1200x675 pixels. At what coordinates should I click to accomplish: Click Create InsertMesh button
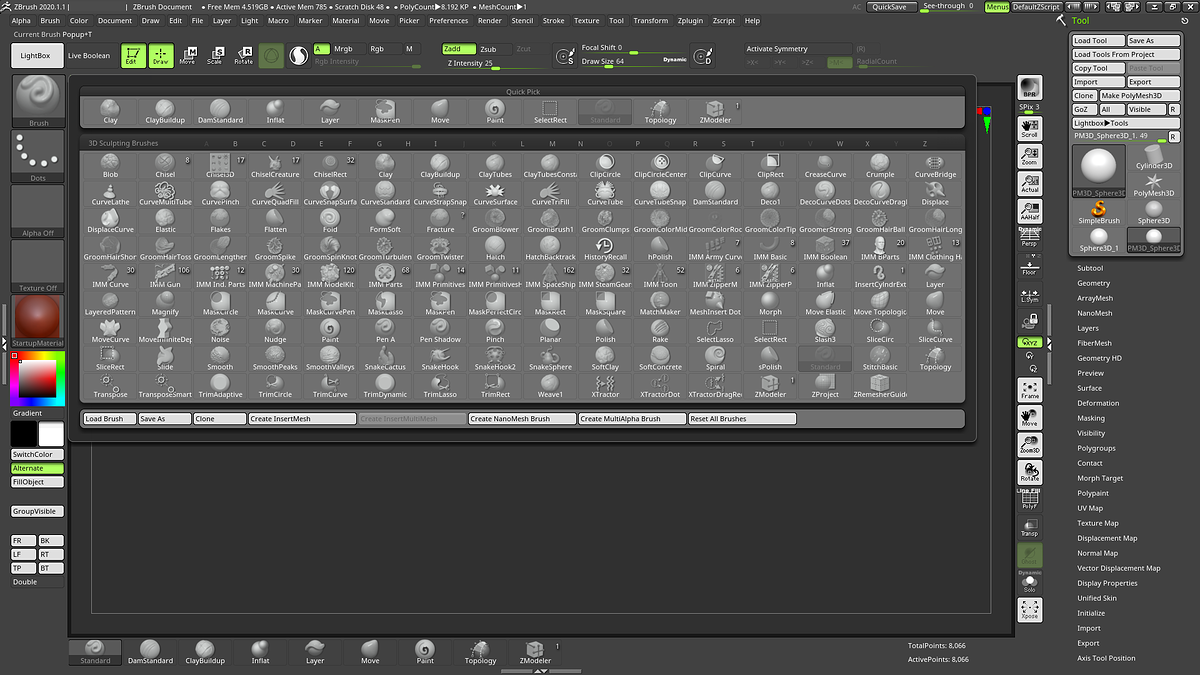pyautogui.click(x=302, y=419)
